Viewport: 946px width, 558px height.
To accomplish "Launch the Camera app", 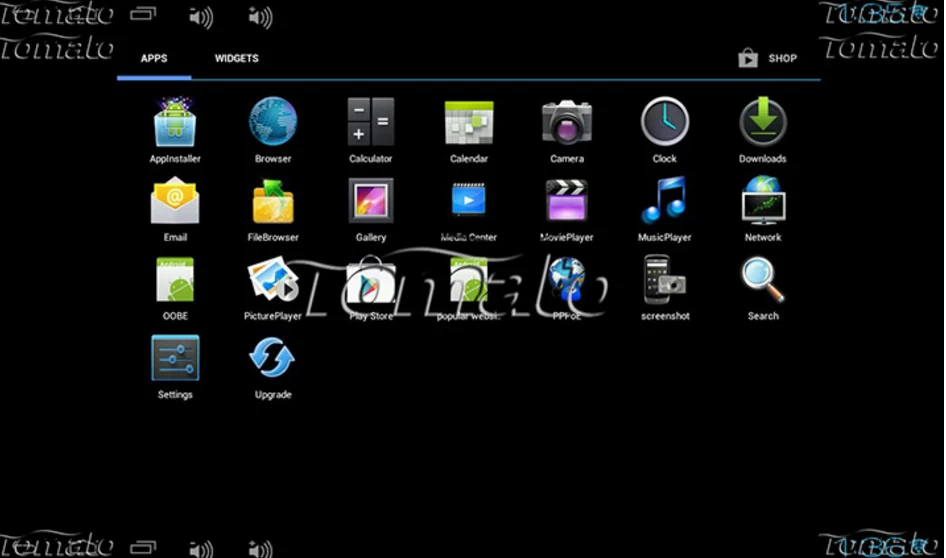I will (567, 122).
